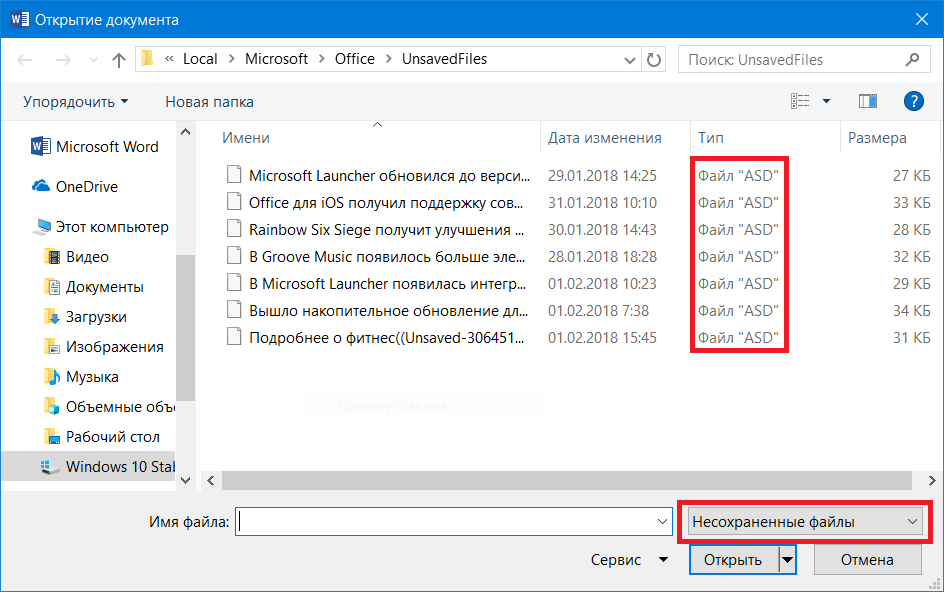The image size is (944, 592).
Task: Click the Отмена button
Action: tap(868, 560)
